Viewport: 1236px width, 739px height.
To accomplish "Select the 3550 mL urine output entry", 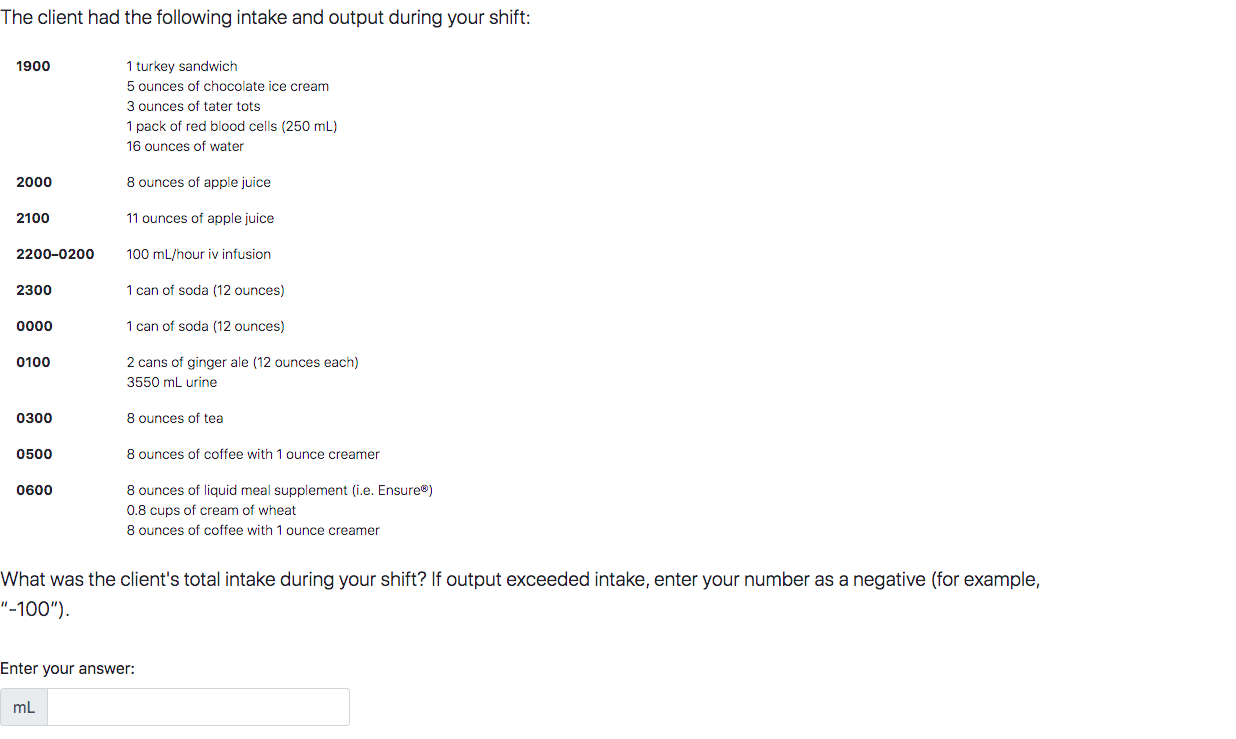I will (x=171, y=382).
